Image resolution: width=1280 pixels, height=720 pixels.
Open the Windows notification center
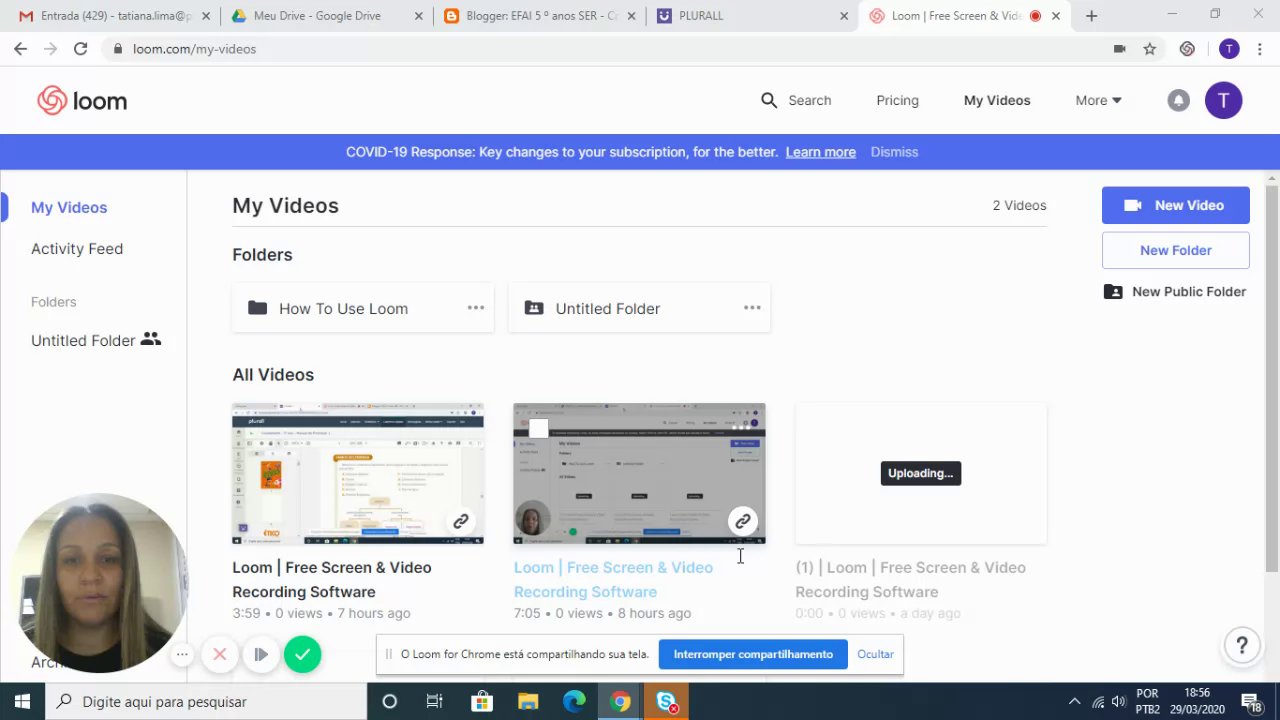[1249, 701]
